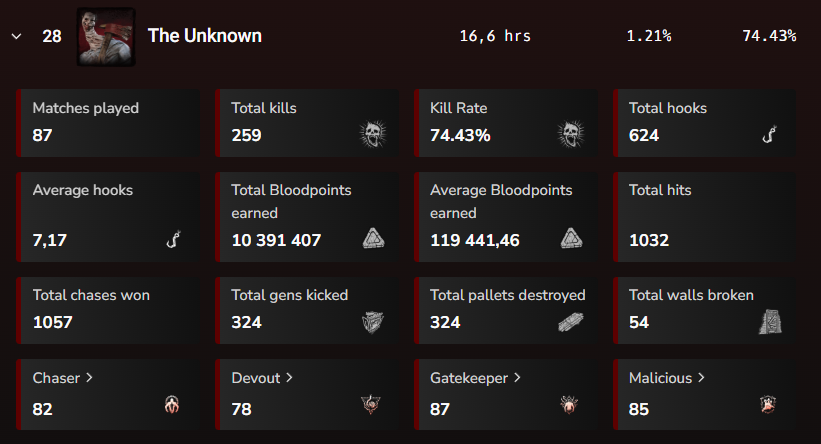The height and width of the screenshot is (444, 821).
Task: Click the skull icon in Total kills card
Action: point(373,134)
